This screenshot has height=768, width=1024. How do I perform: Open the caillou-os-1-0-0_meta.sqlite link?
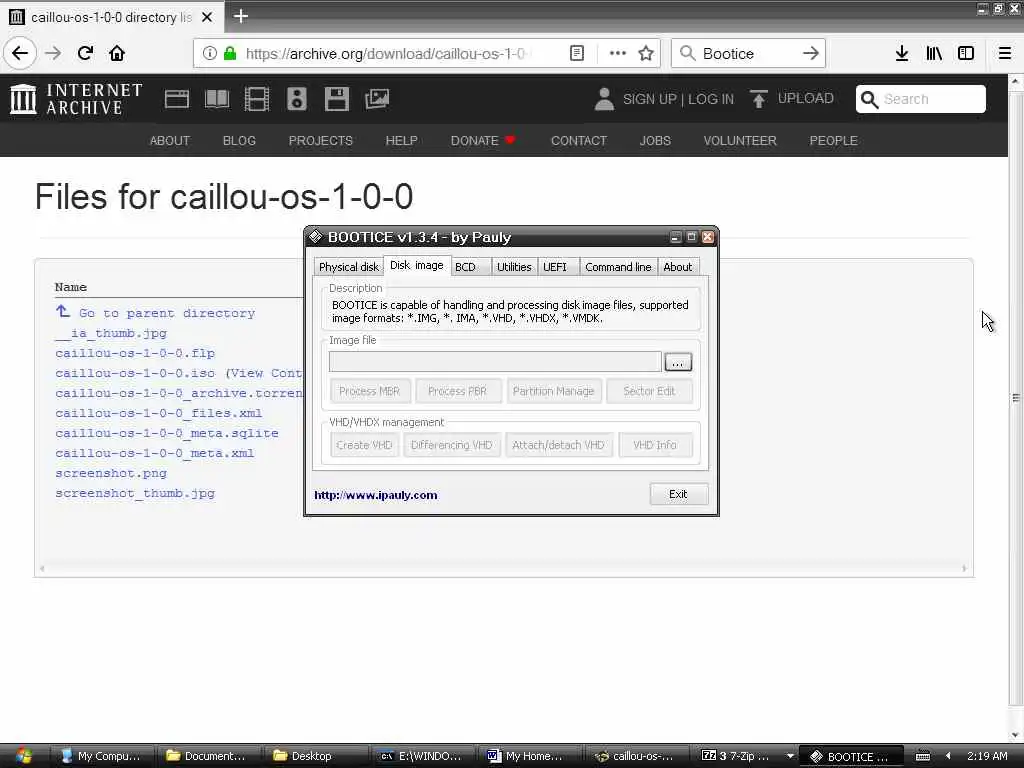[x=167, y=433]
